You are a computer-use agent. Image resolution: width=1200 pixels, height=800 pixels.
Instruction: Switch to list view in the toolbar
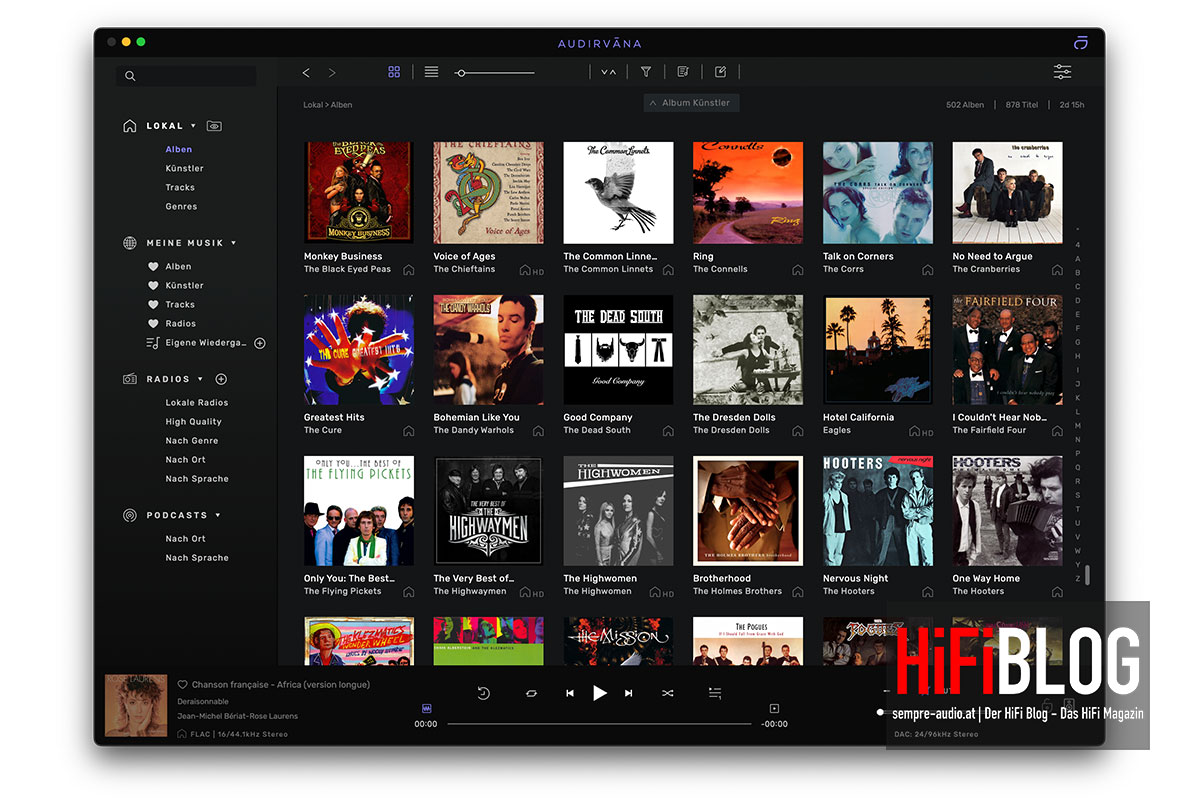pos(431,71)
